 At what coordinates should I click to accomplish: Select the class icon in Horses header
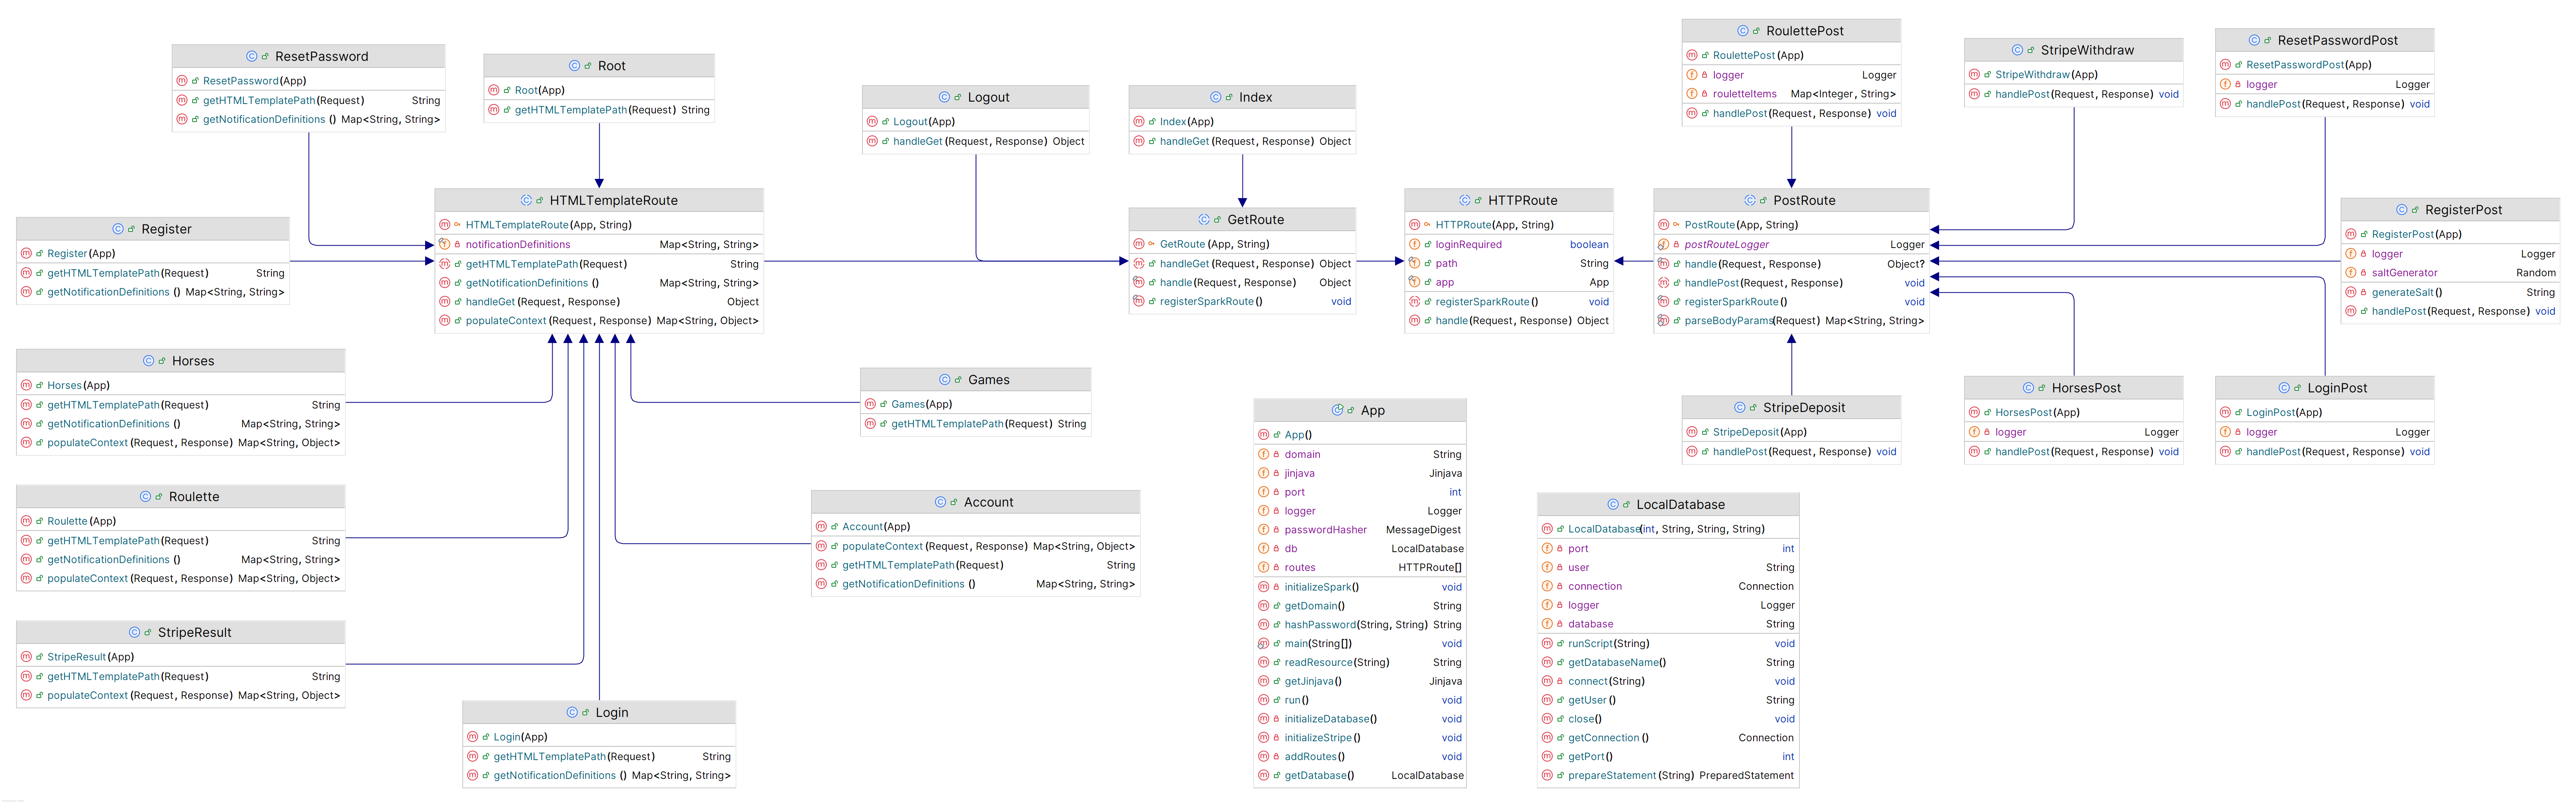[x=149, y=361]
